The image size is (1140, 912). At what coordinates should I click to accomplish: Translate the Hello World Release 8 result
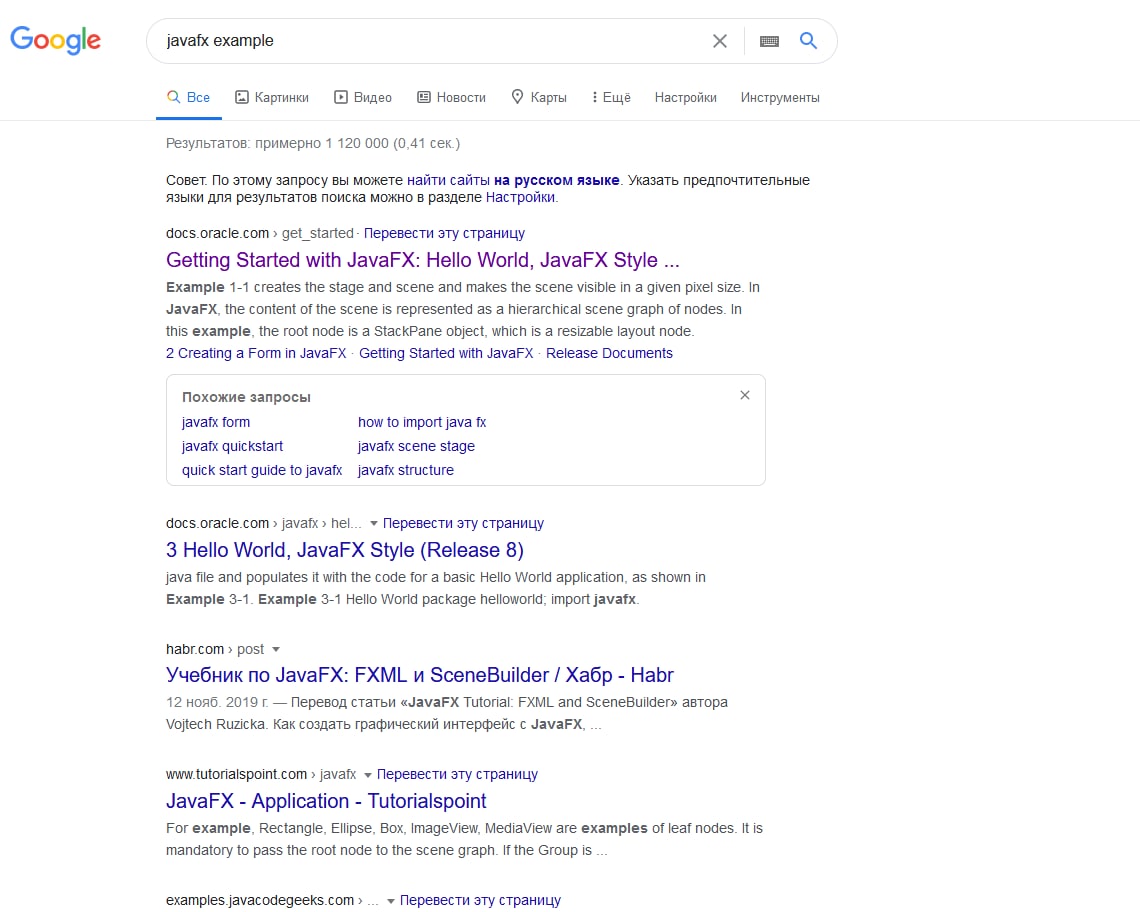(463, 523)
